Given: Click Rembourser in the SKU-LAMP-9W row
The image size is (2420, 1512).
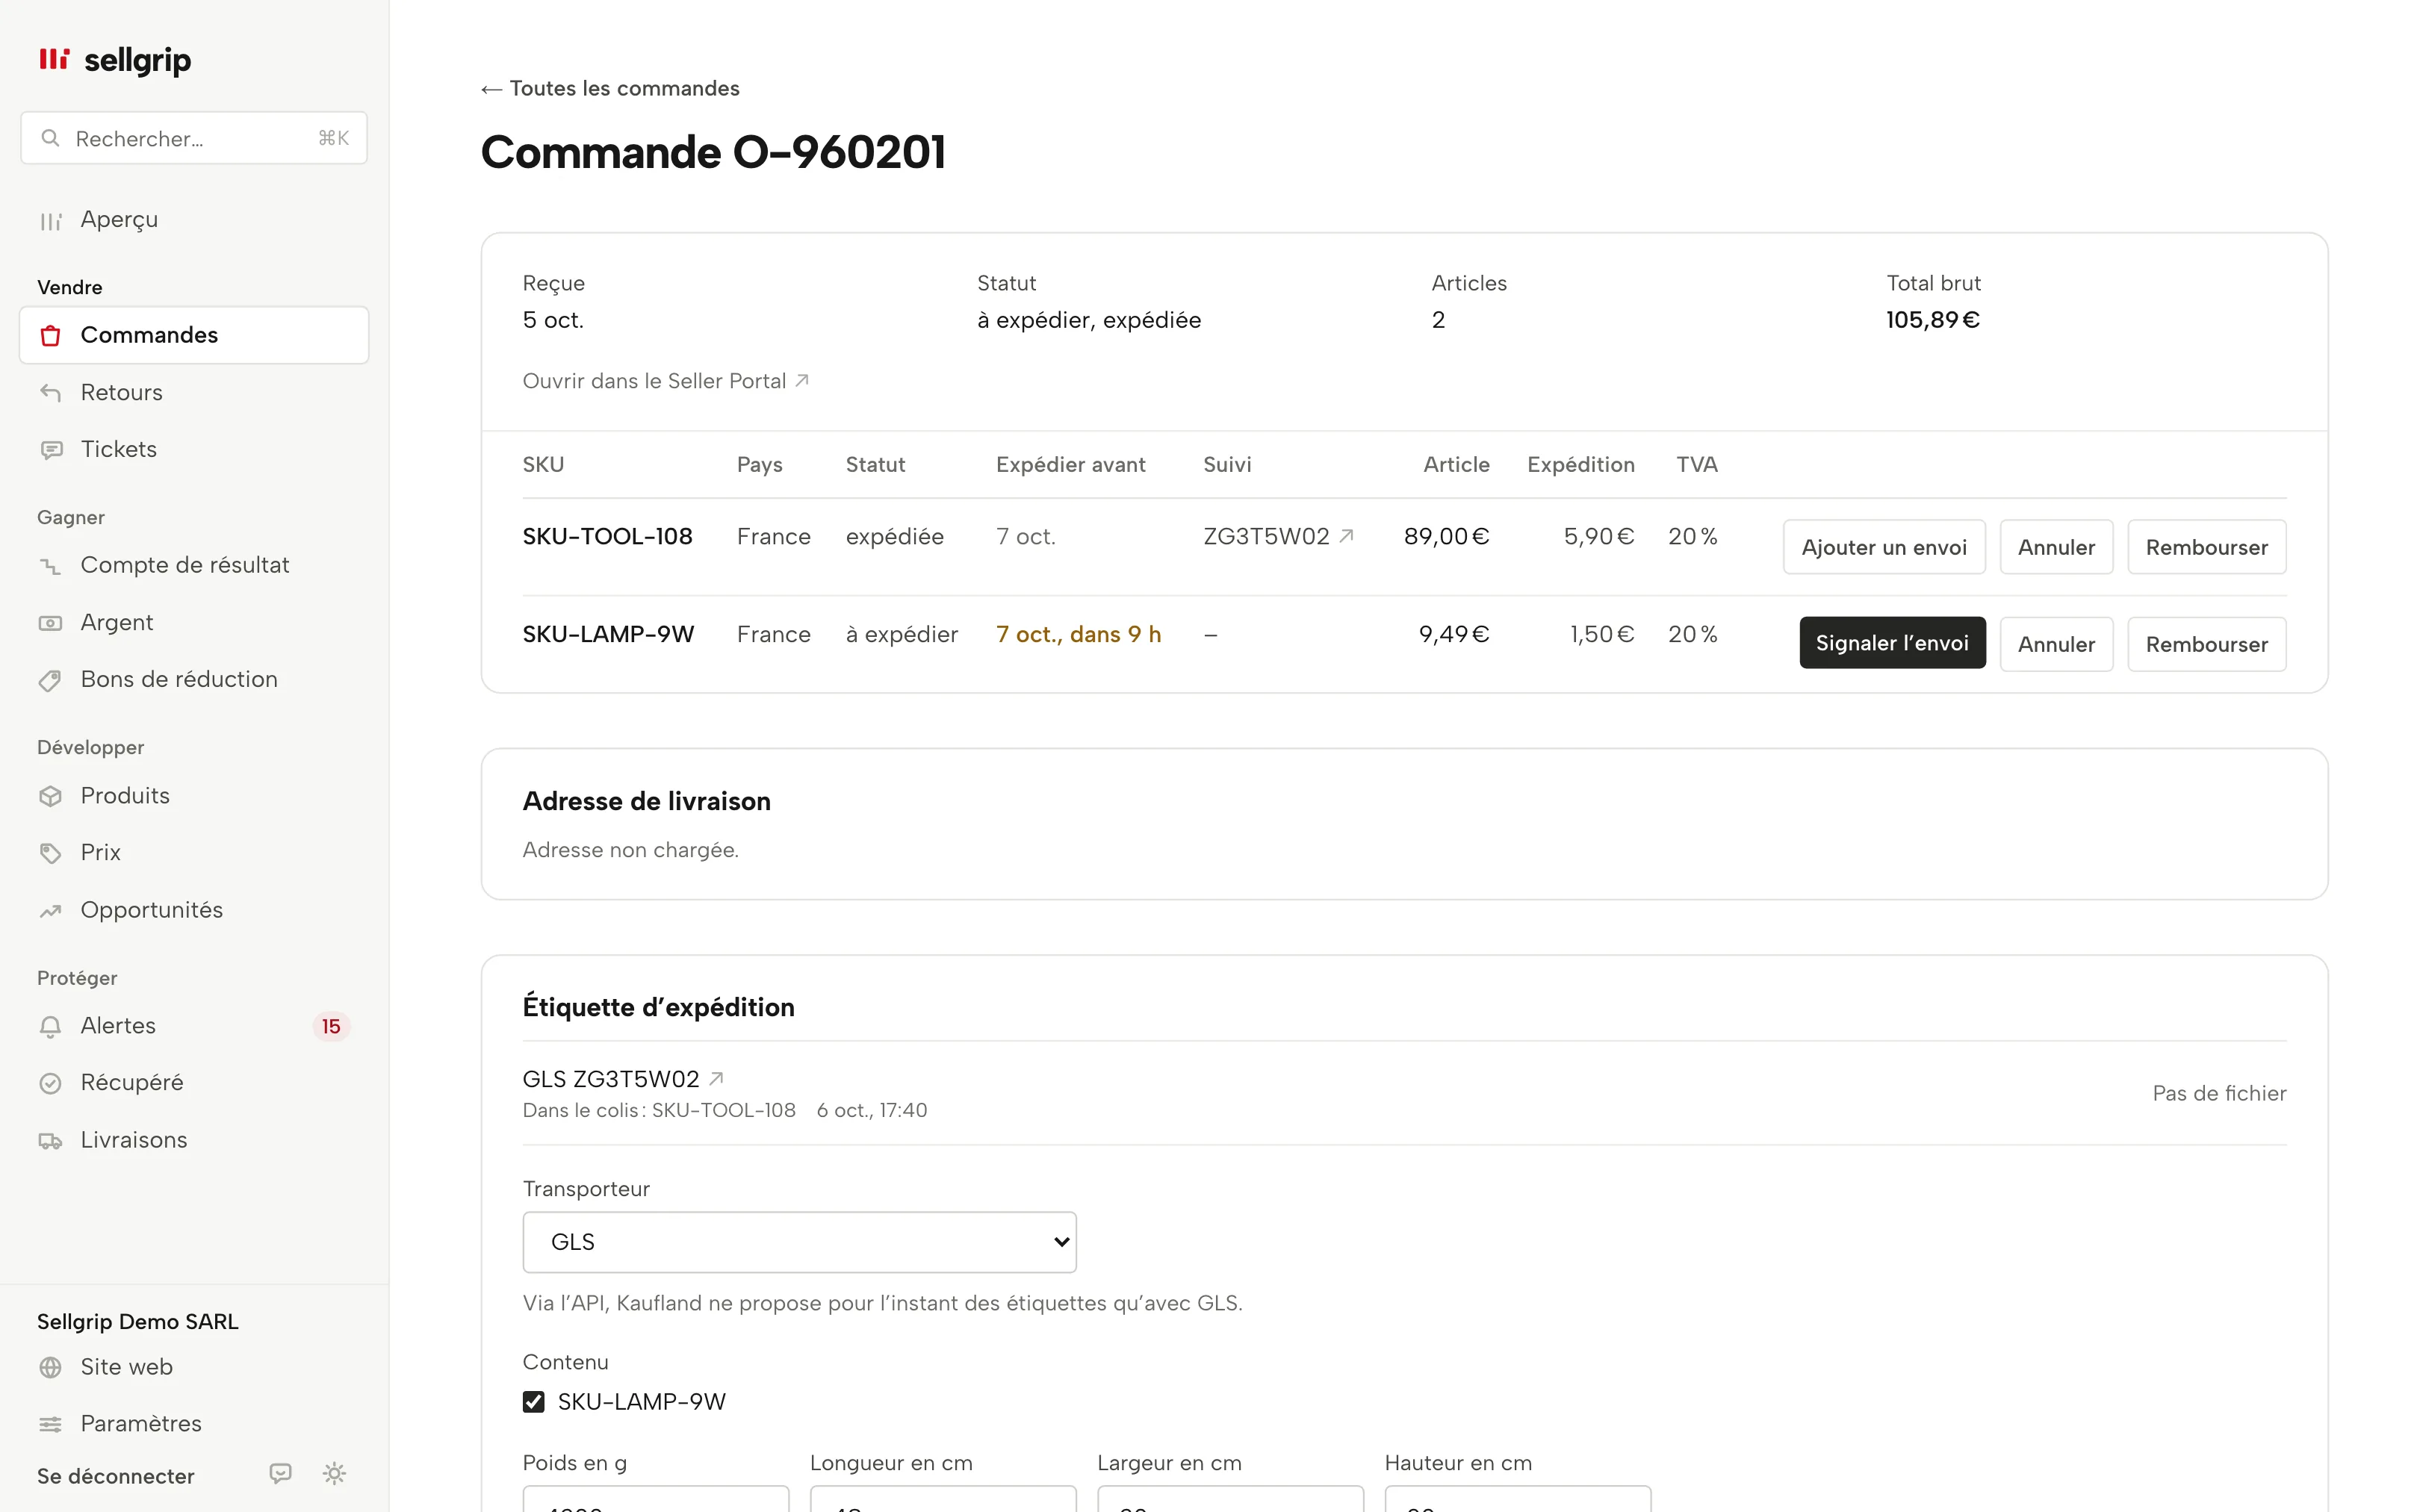Looking at the screenshot, I should (x=2206, y=644).
